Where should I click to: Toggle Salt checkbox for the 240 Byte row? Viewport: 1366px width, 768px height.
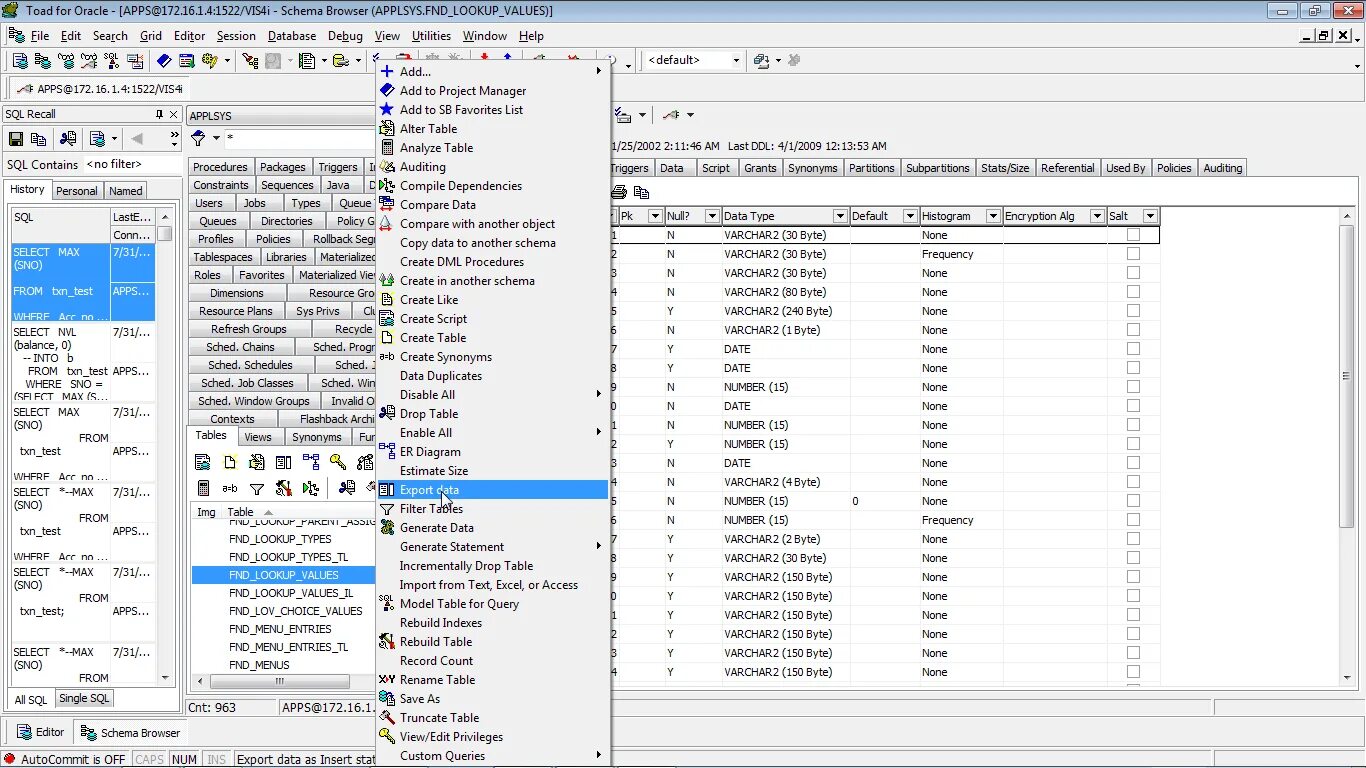coord(1133,311)
